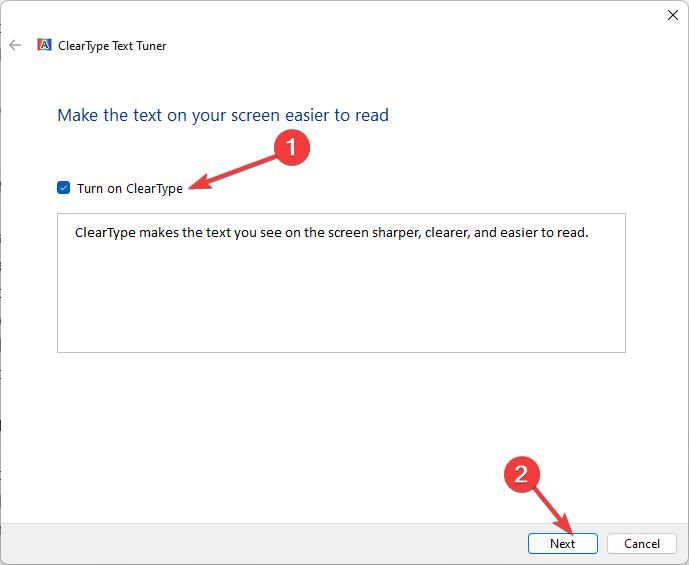
Task: Click the 'Turn on ClearType' label text
Action: pos(130,188)
